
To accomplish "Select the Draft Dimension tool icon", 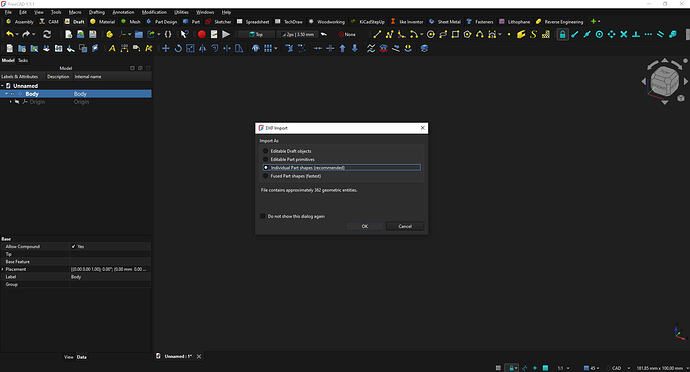I will (x=125, y=48).
